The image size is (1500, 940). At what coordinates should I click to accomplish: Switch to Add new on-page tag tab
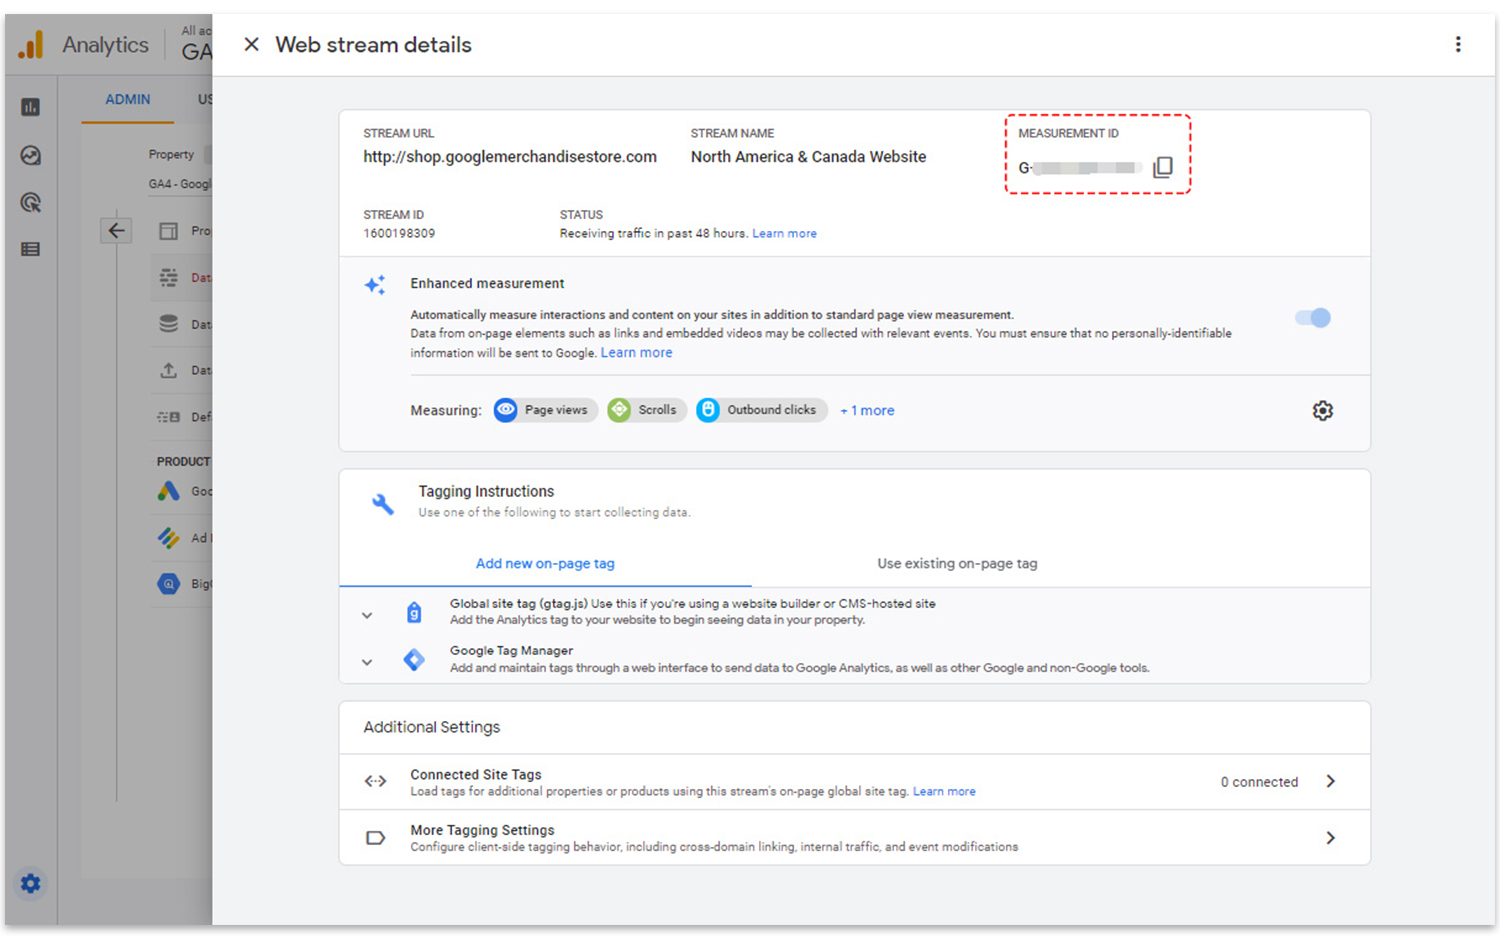point(545,564)
